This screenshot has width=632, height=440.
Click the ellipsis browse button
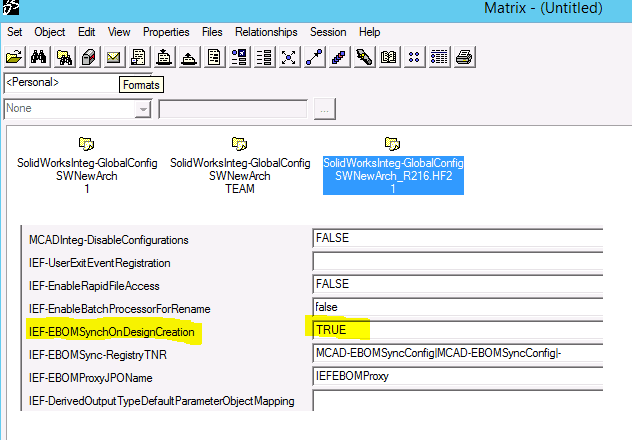(324, 109)
